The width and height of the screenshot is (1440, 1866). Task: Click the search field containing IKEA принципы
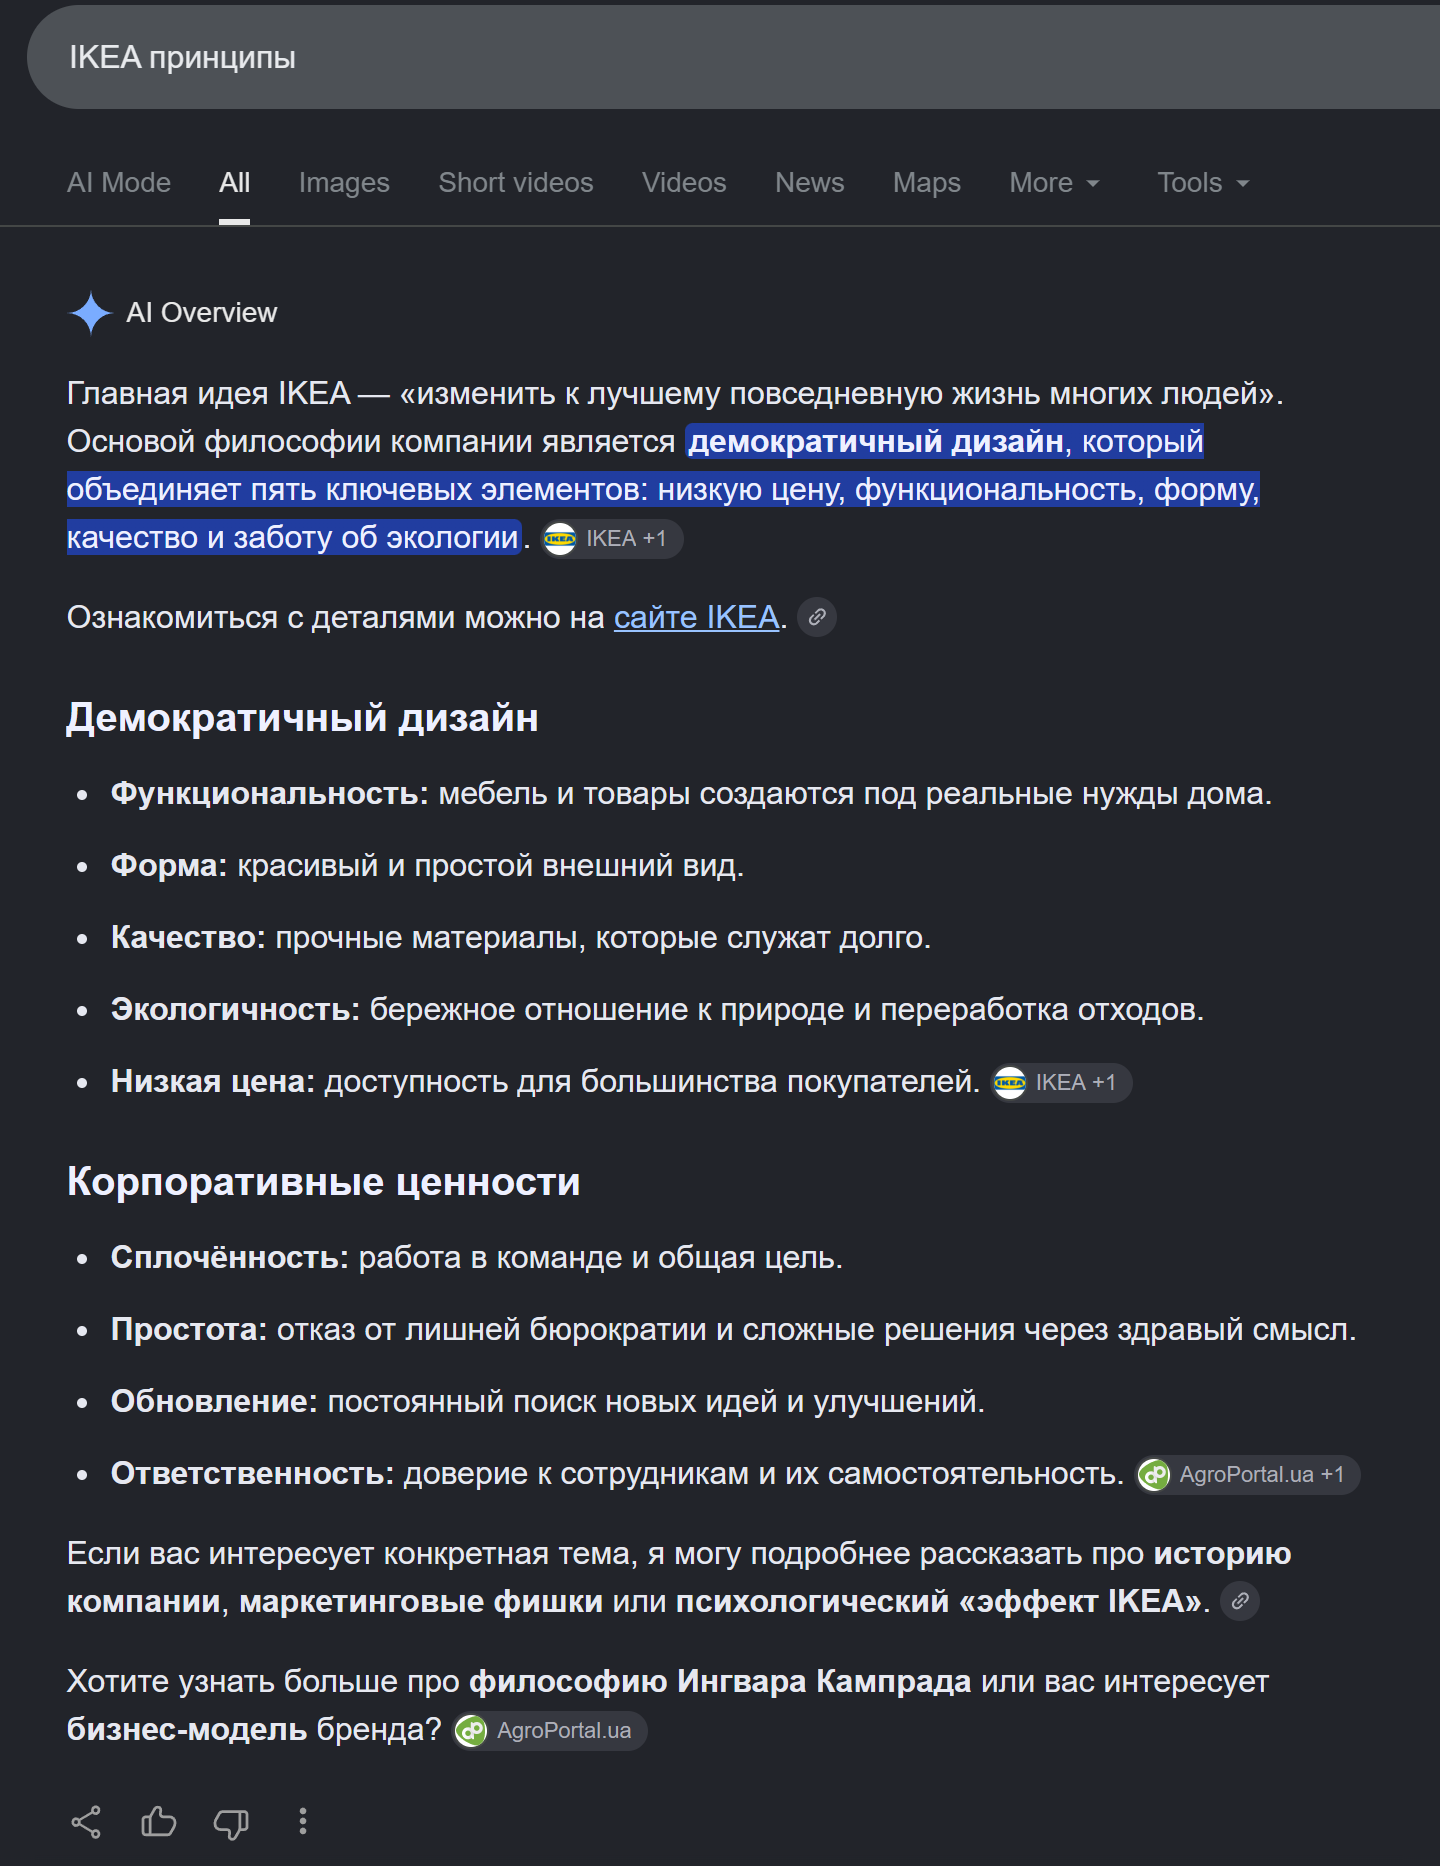coord(733,57)
